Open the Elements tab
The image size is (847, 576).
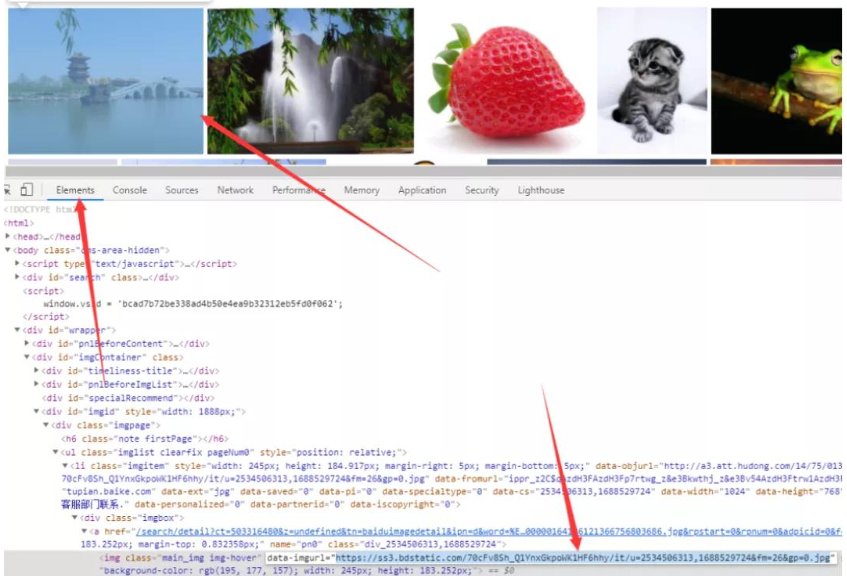pyautogui.click(x=75, y=190)
